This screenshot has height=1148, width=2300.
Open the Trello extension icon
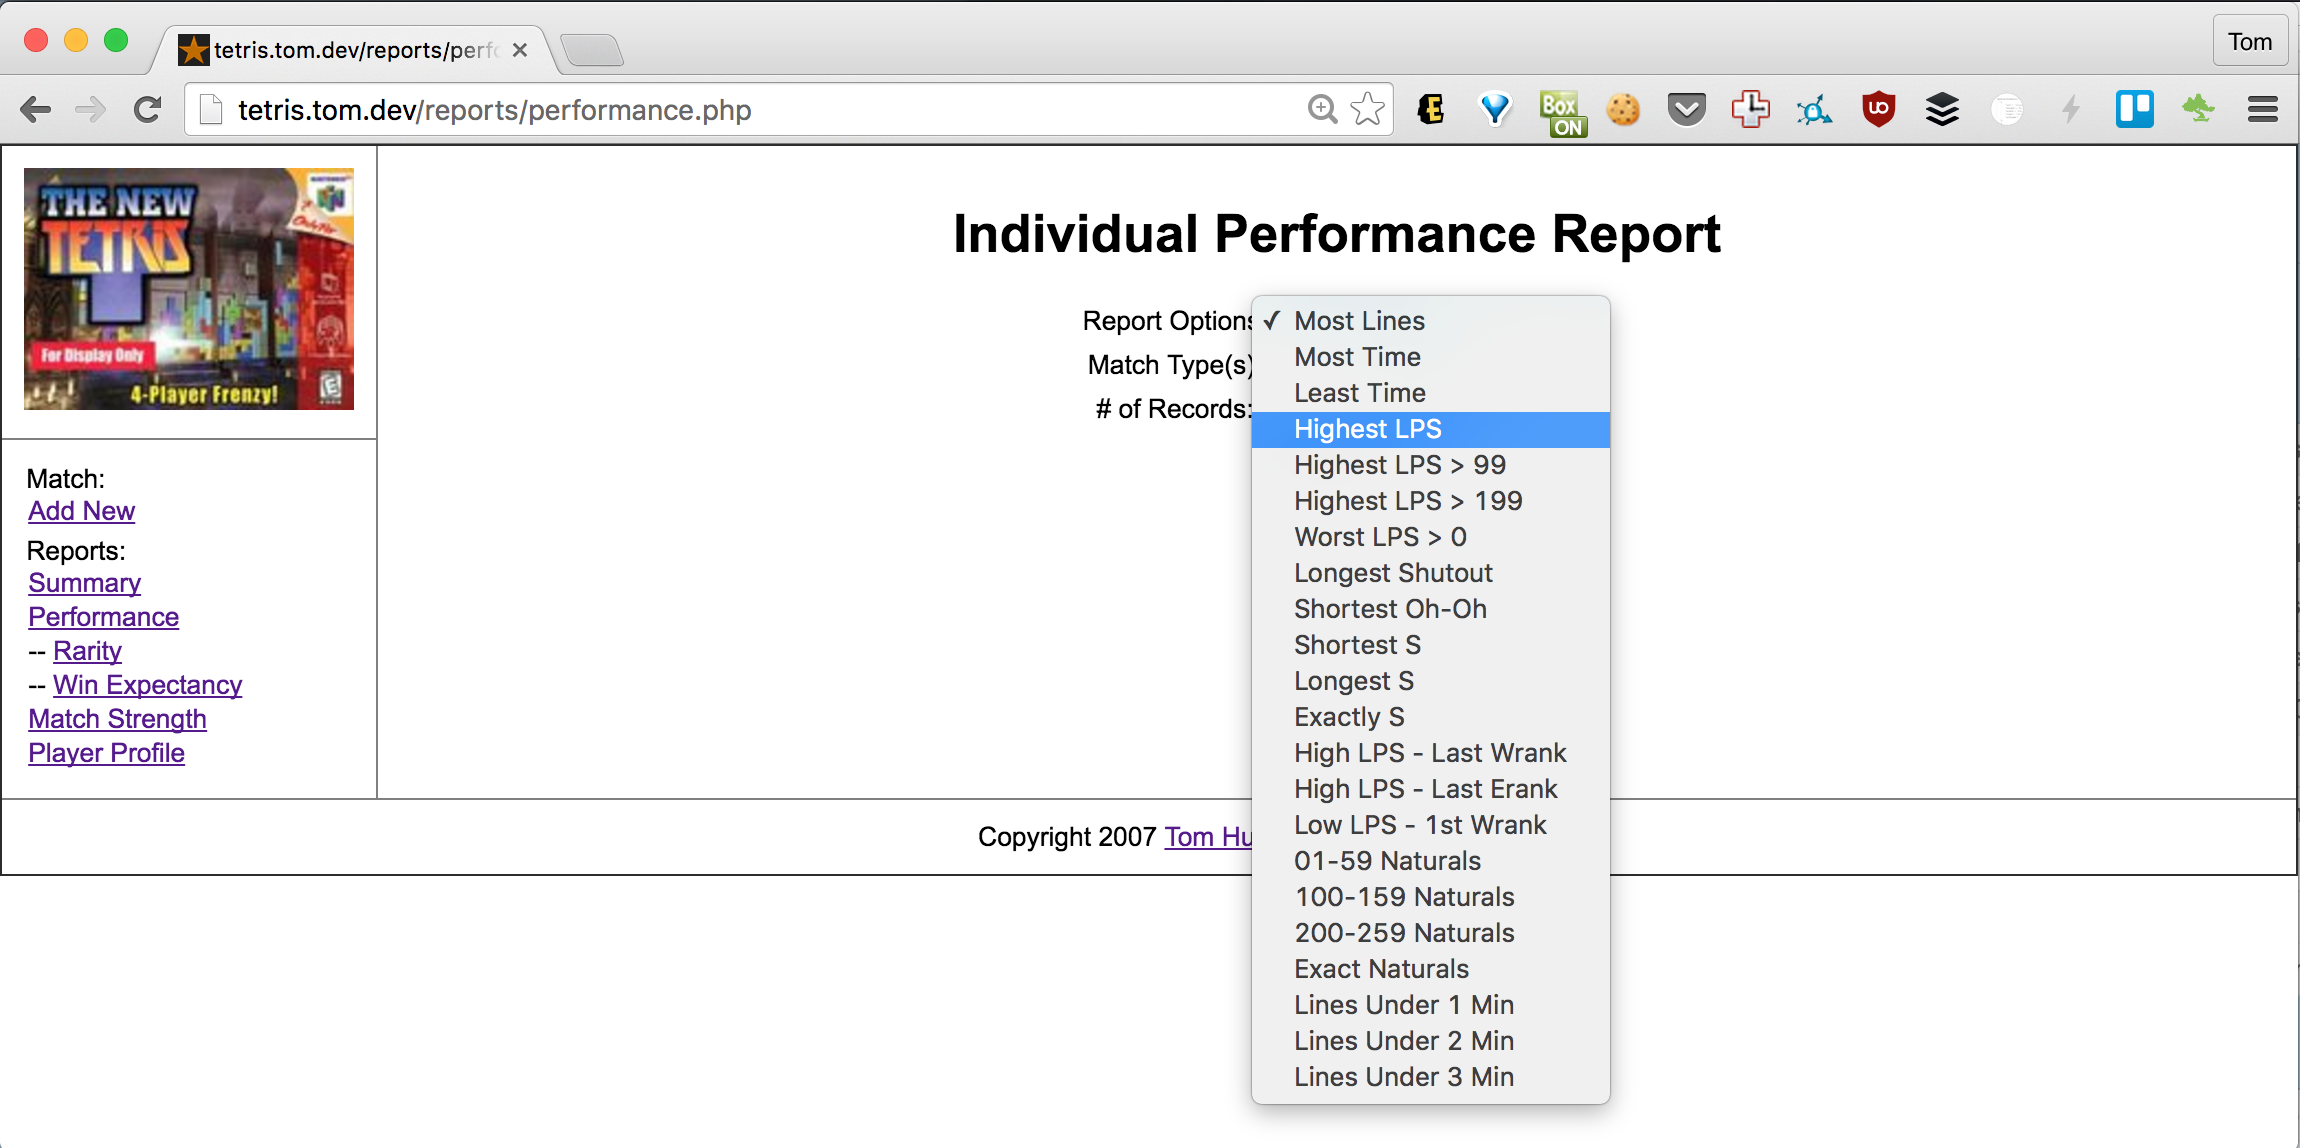pyautogui.click(x=2134, y=109)
